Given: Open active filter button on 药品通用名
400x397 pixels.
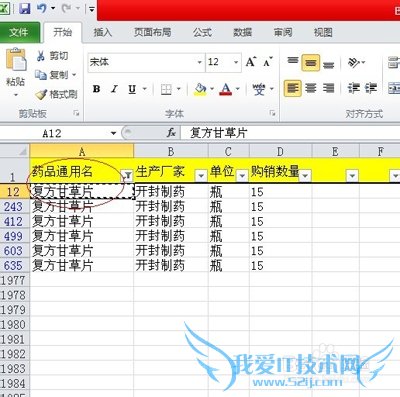Looking at the screenshot, I should 127,175.
